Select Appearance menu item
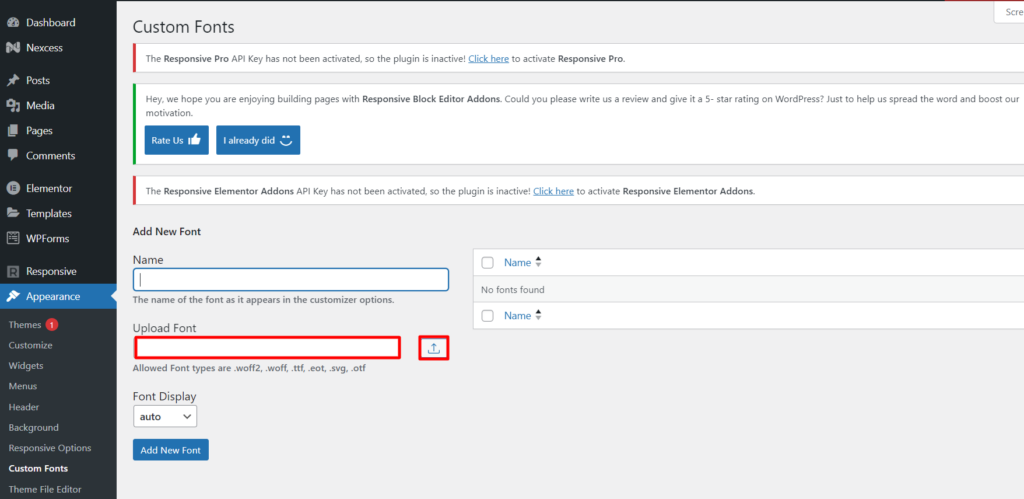Screen dimensions: 1024x499 tap(58, 297)
